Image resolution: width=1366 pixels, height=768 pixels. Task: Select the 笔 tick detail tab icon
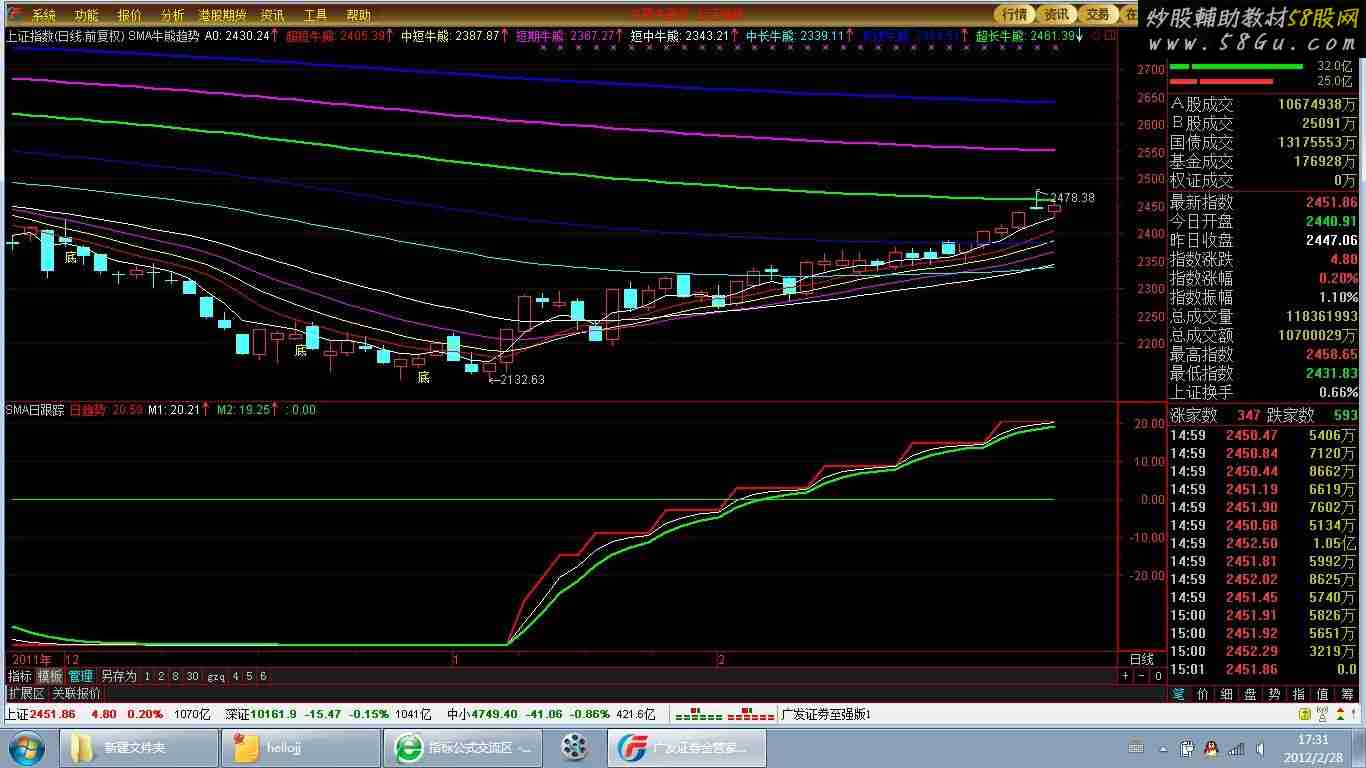click(x=1179, y=693)
